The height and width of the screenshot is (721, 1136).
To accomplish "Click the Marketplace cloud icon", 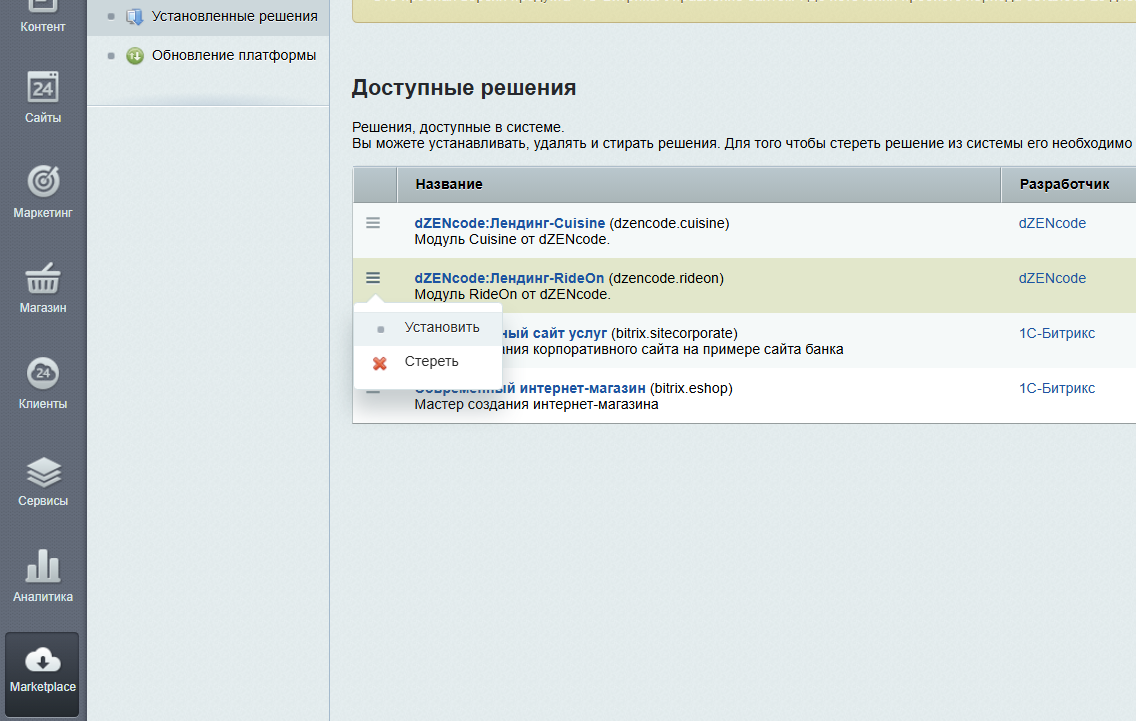I will [43, 661].
